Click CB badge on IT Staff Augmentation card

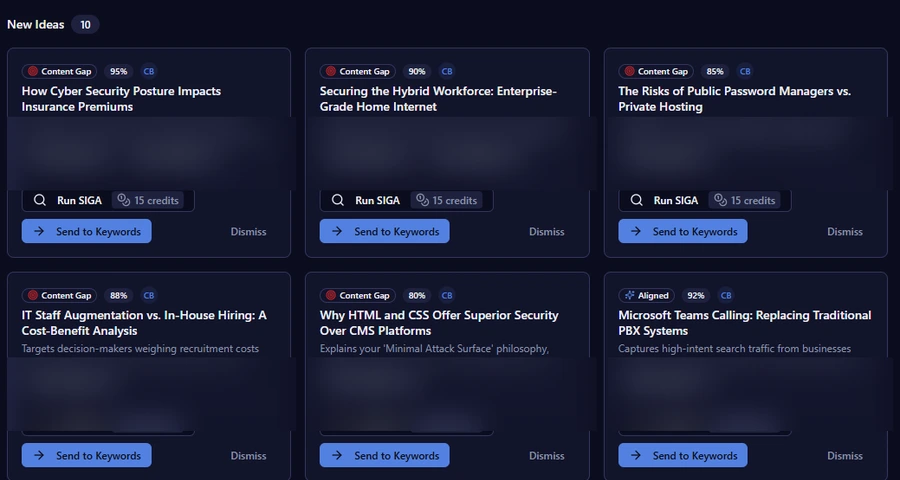[x=149, y=295]
